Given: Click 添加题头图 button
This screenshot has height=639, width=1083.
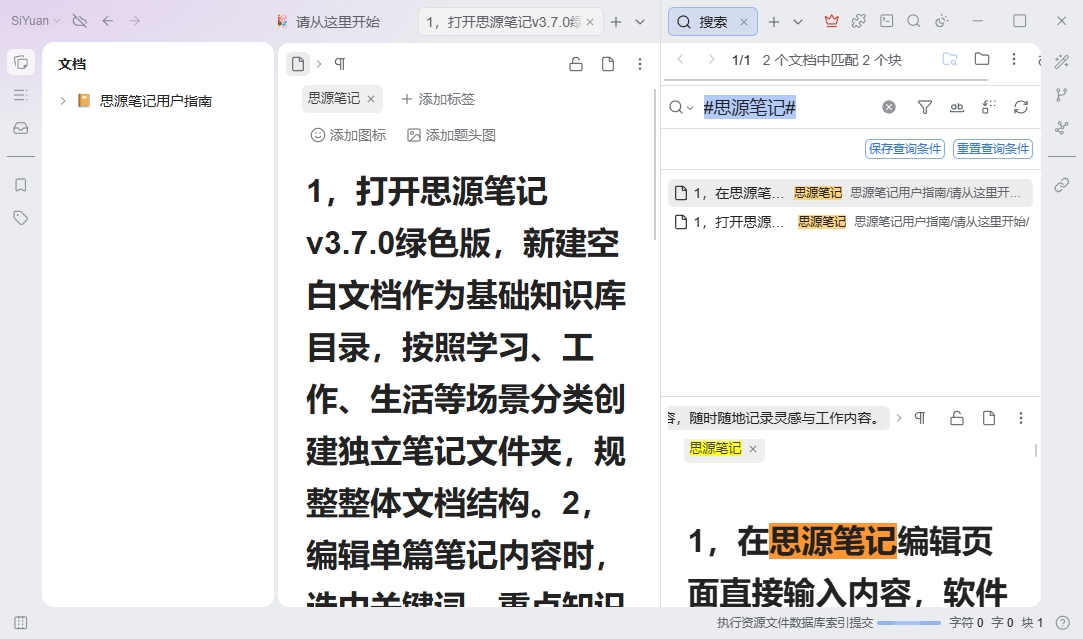Looking at the screenshot, I should click(452, 135).
